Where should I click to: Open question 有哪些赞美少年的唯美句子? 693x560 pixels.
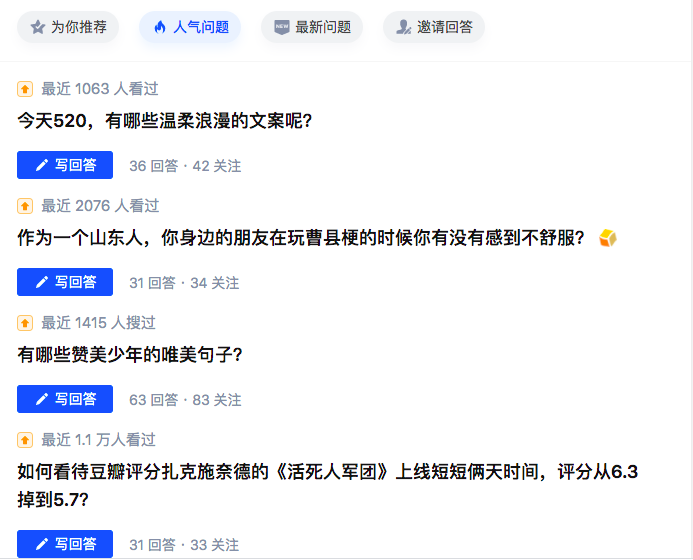[x=131, y=355]
